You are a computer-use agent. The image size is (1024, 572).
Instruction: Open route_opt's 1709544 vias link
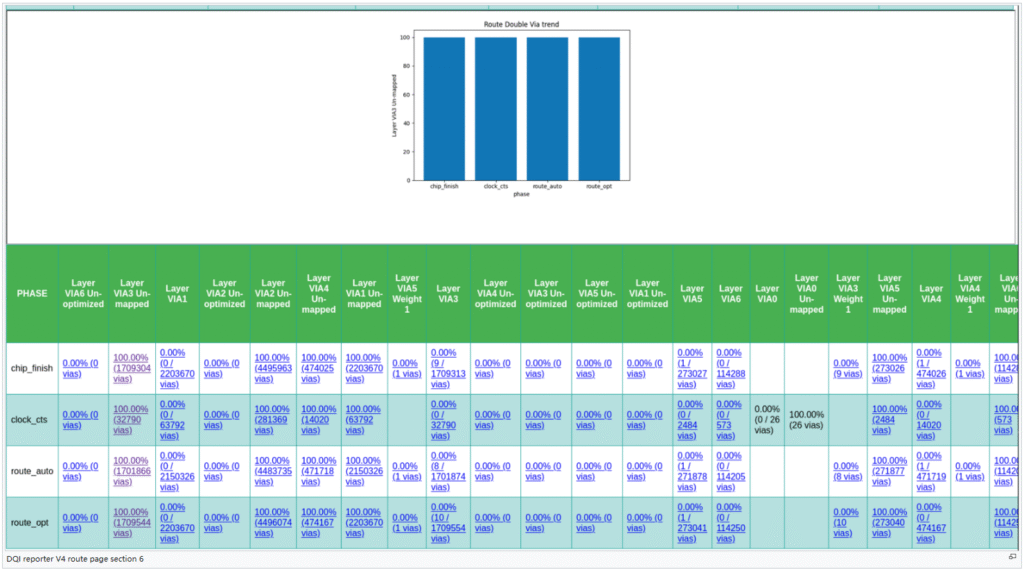pos(131,522)
